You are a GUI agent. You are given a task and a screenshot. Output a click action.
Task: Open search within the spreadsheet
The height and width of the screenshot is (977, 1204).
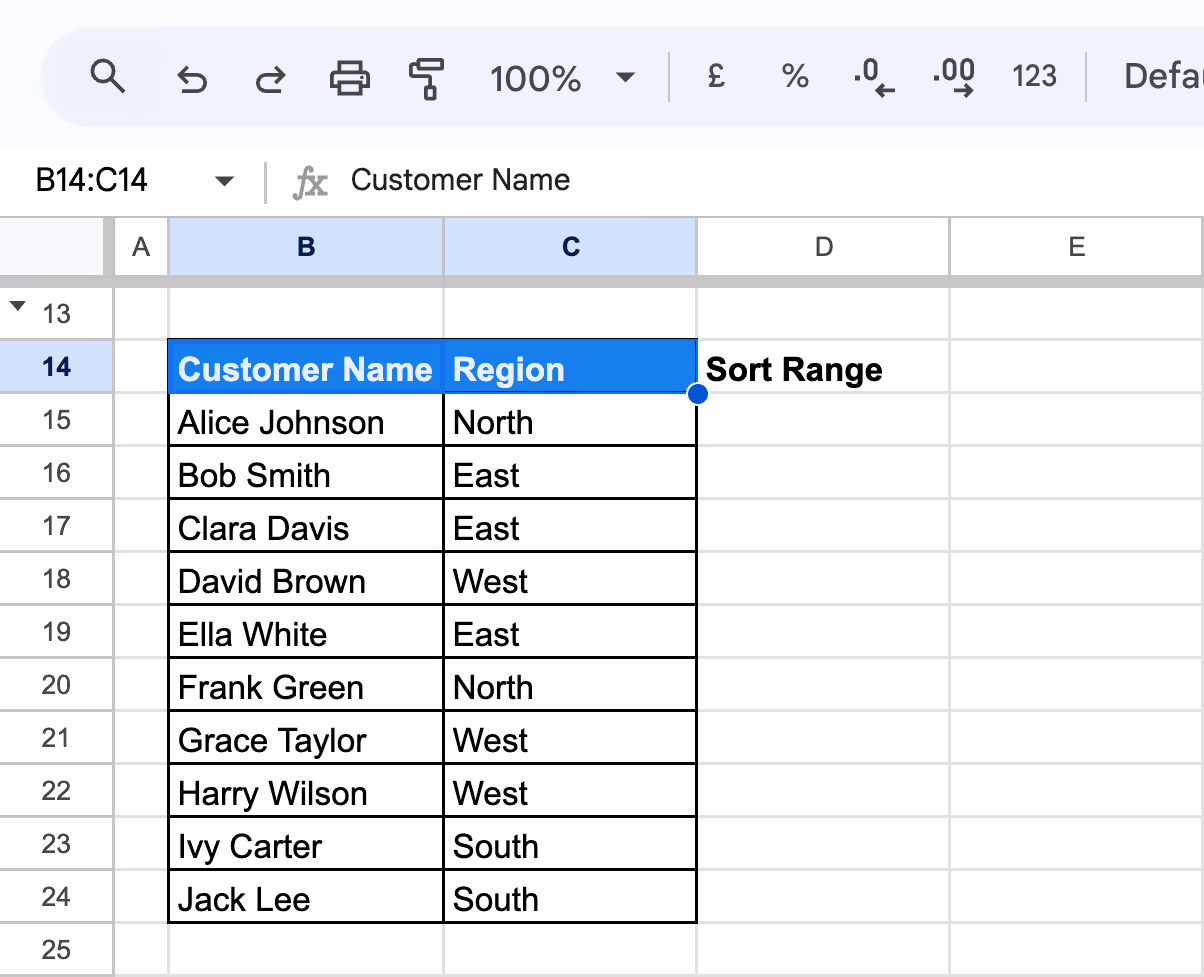click(x=108, y=76)
